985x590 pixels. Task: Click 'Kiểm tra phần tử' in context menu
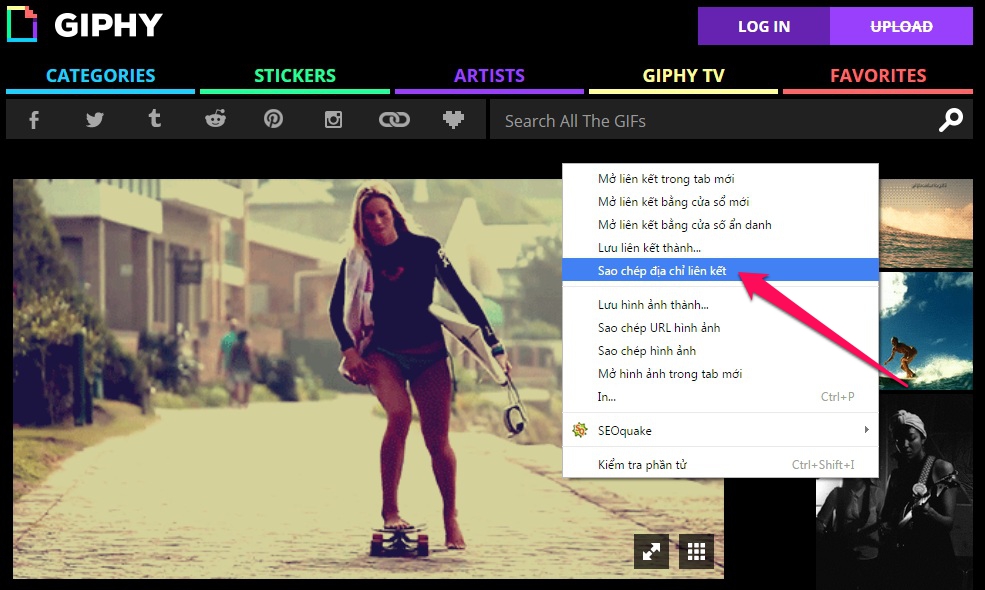[x=642, y=464]
